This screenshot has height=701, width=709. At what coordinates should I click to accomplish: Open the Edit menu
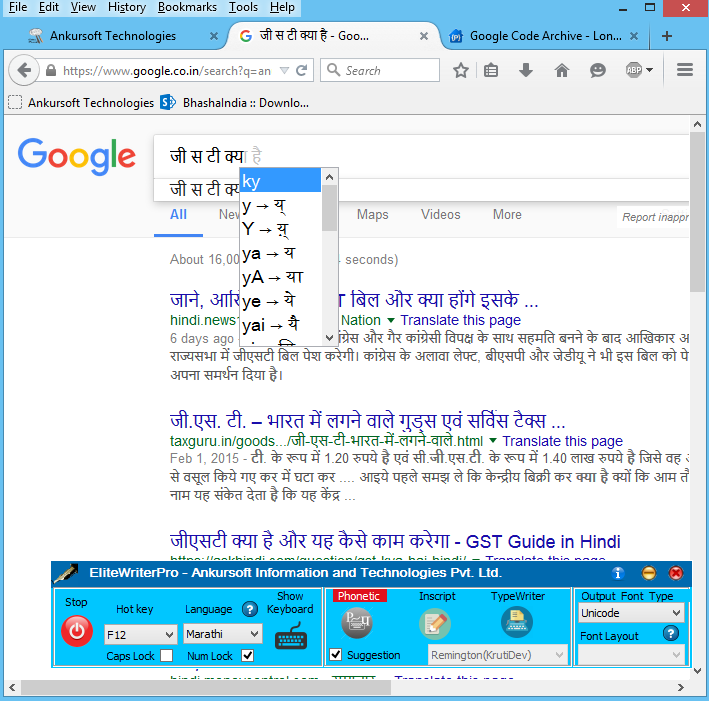49,7
